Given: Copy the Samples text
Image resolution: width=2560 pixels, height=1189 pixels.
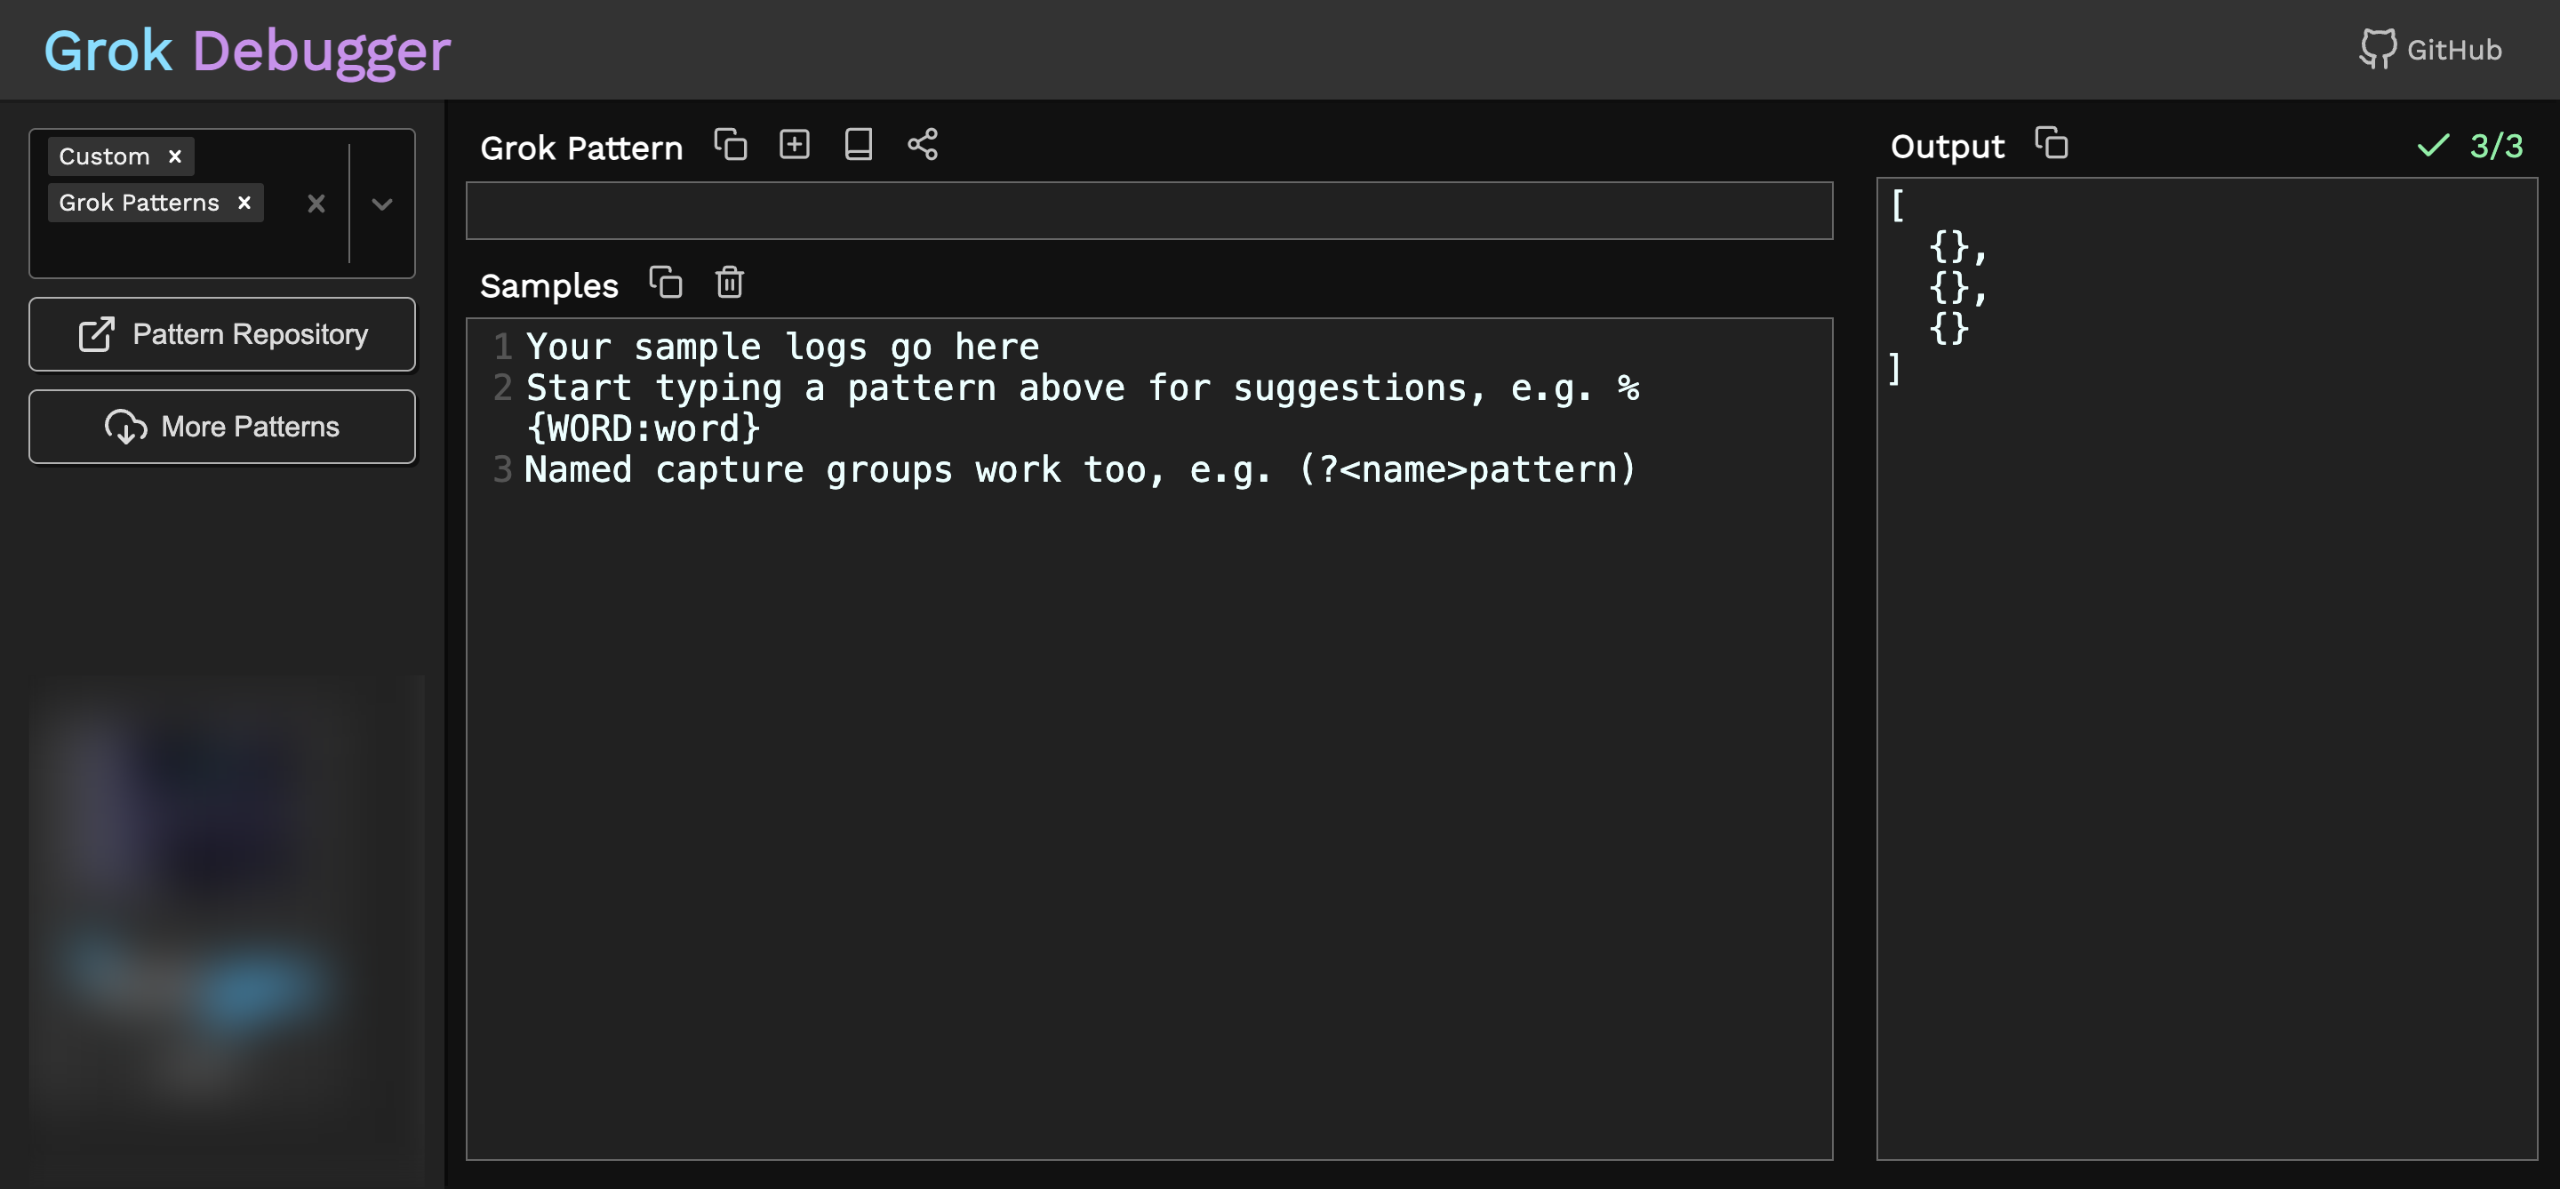Looking at the screenshot, I should [666, 283].
